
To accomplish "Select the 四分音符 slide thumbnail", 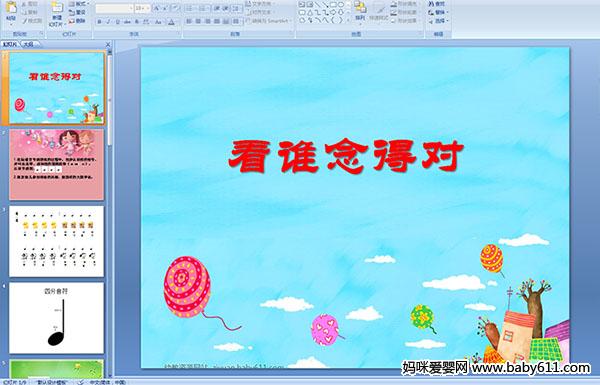I will pyautogui.click(x=56, y=318).
